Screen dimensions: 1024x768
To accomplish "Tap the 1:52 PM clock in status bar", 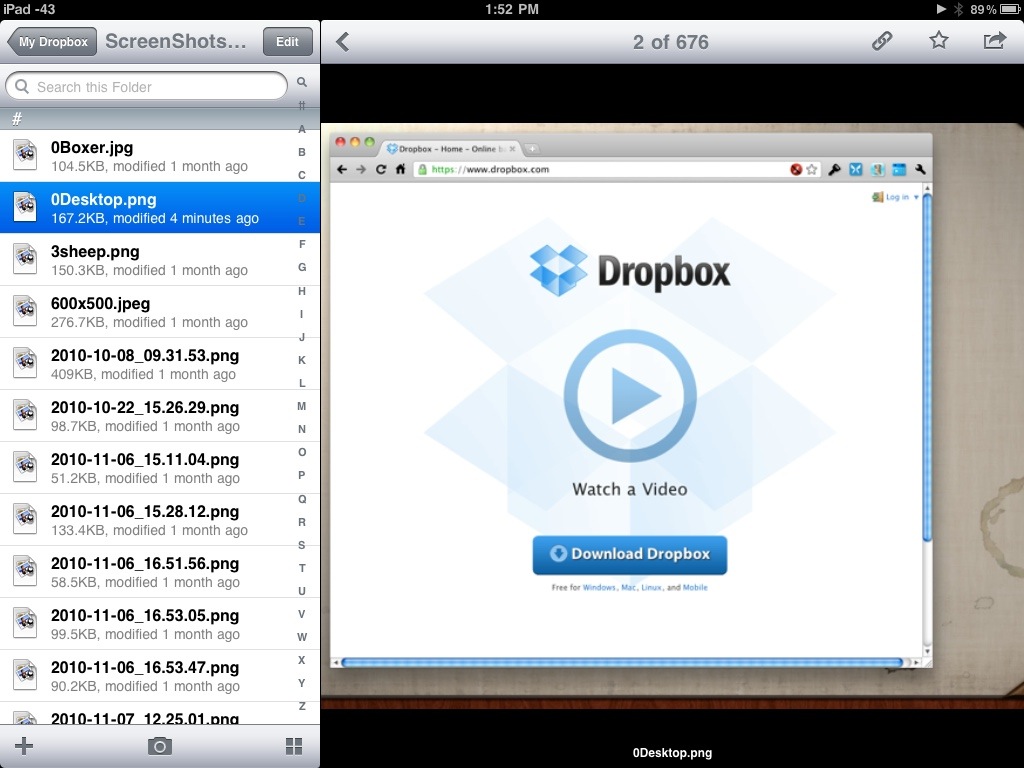I will [x=511, y=9].
